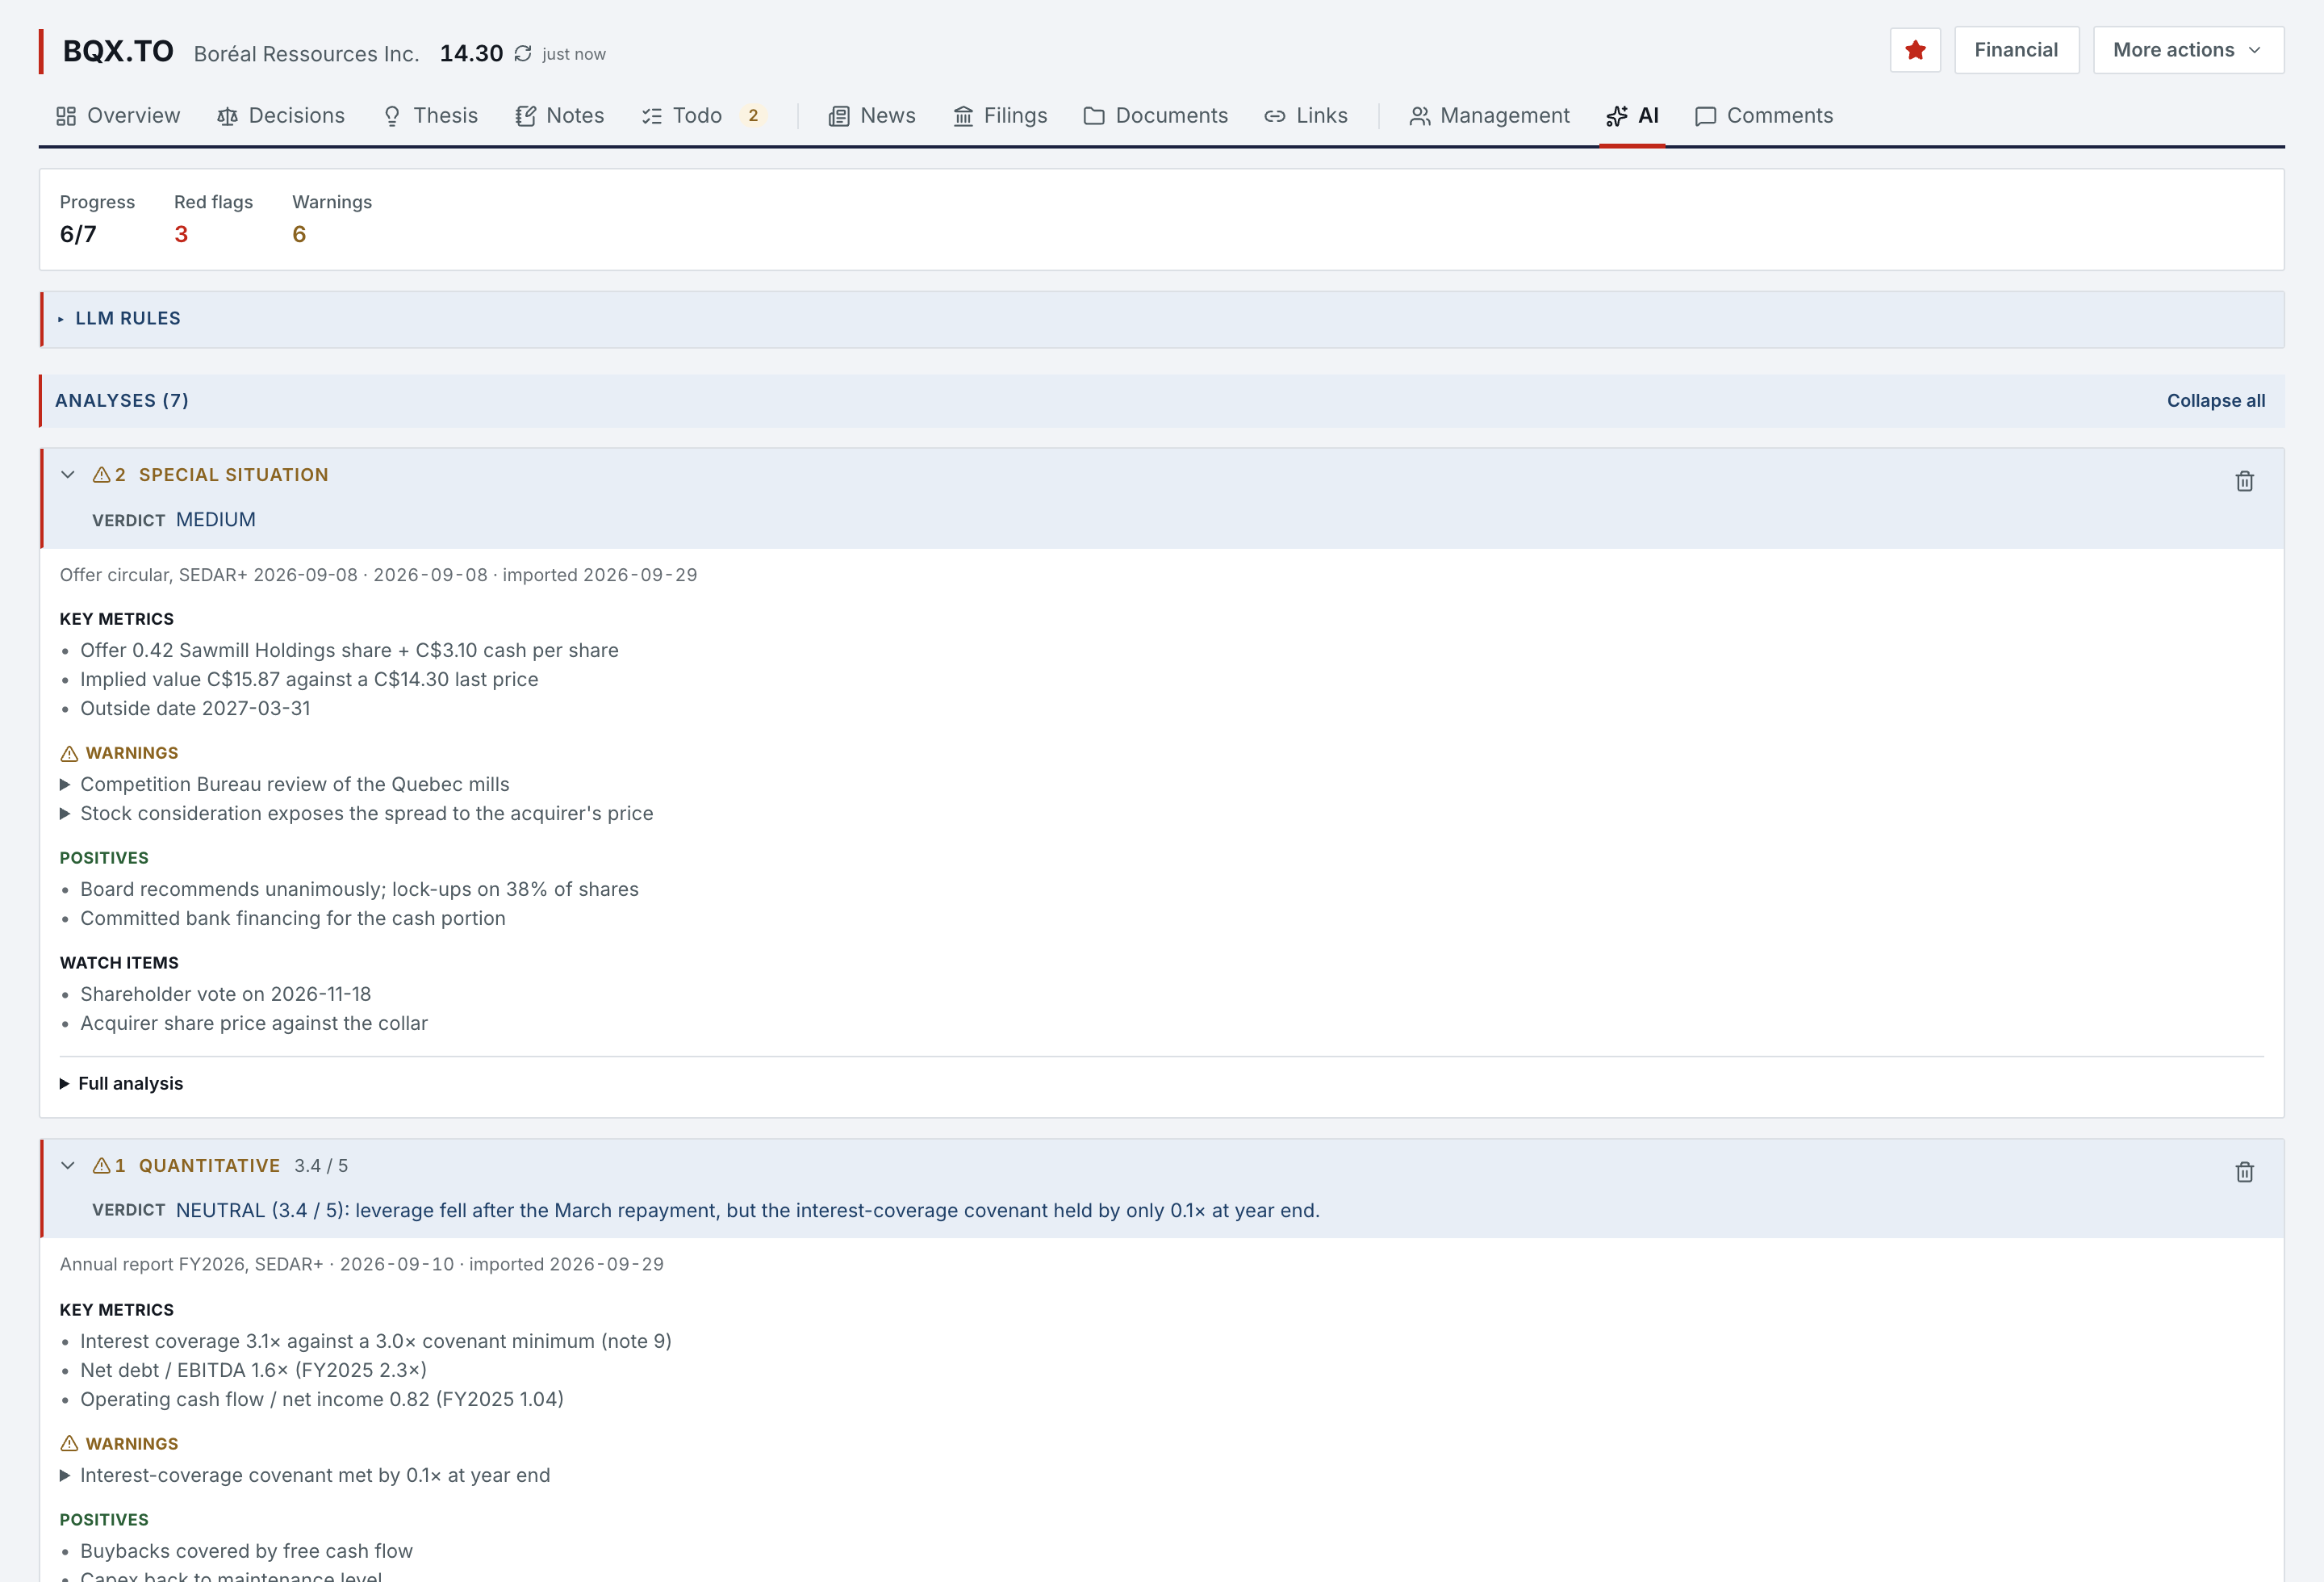Expand Competition Bureau review warning

(x=285, y=784)
